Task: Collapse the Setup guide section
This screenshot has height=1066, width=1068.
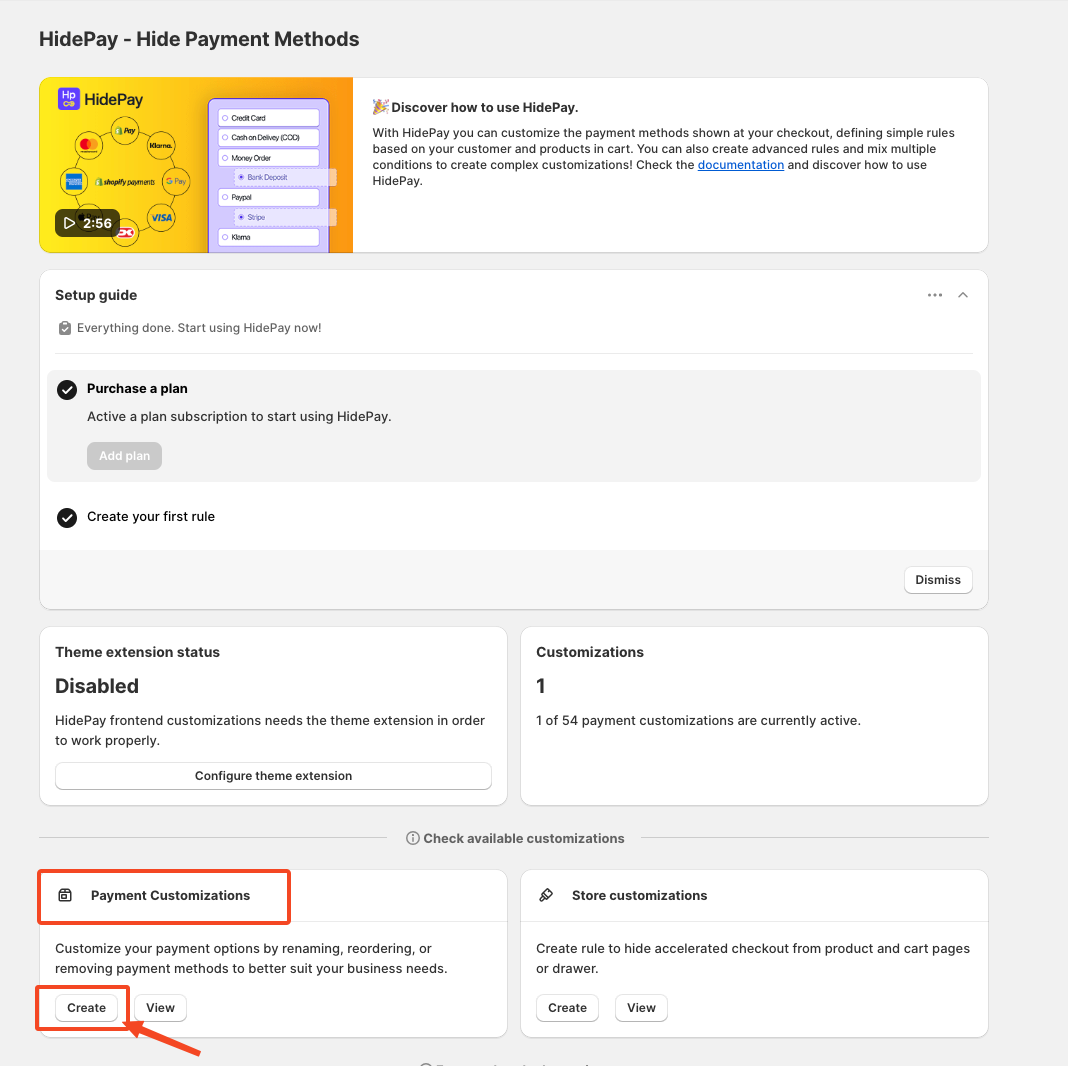Action: click(x=963, y=295)
